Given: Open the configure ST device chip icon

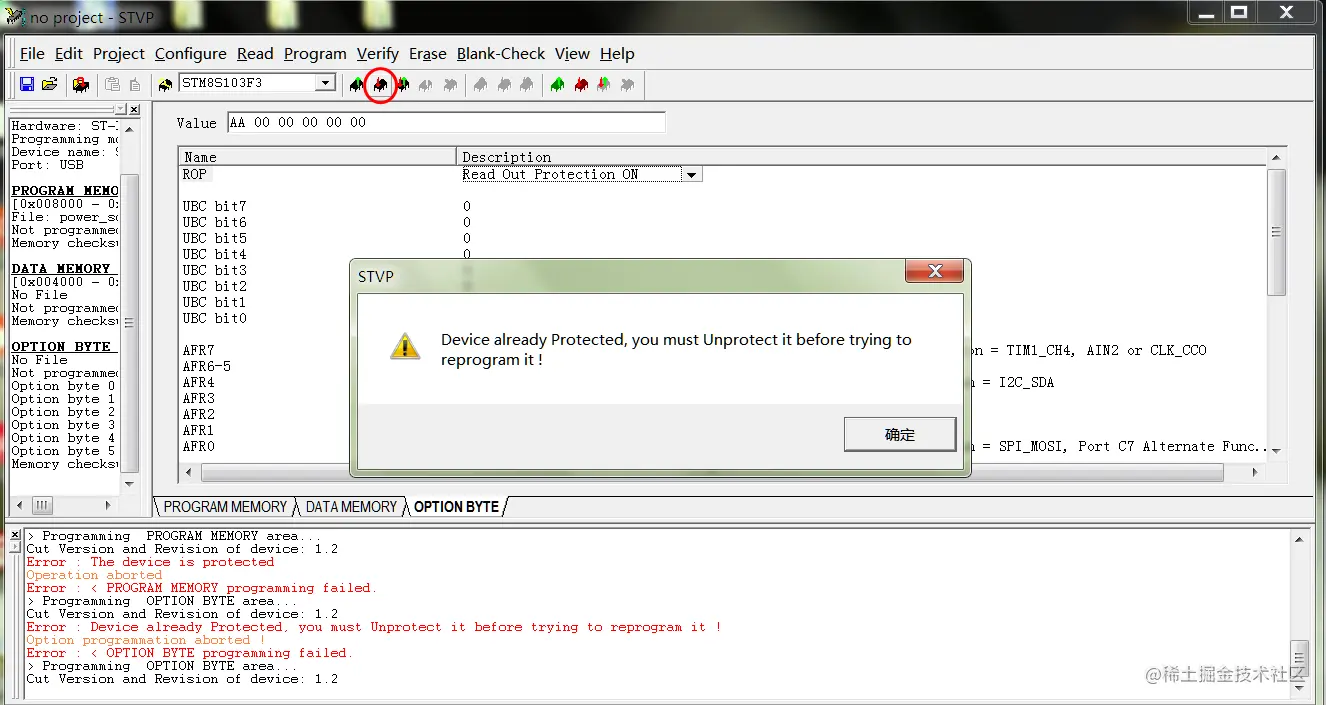Looking at the screenshot, I should 81,84.
